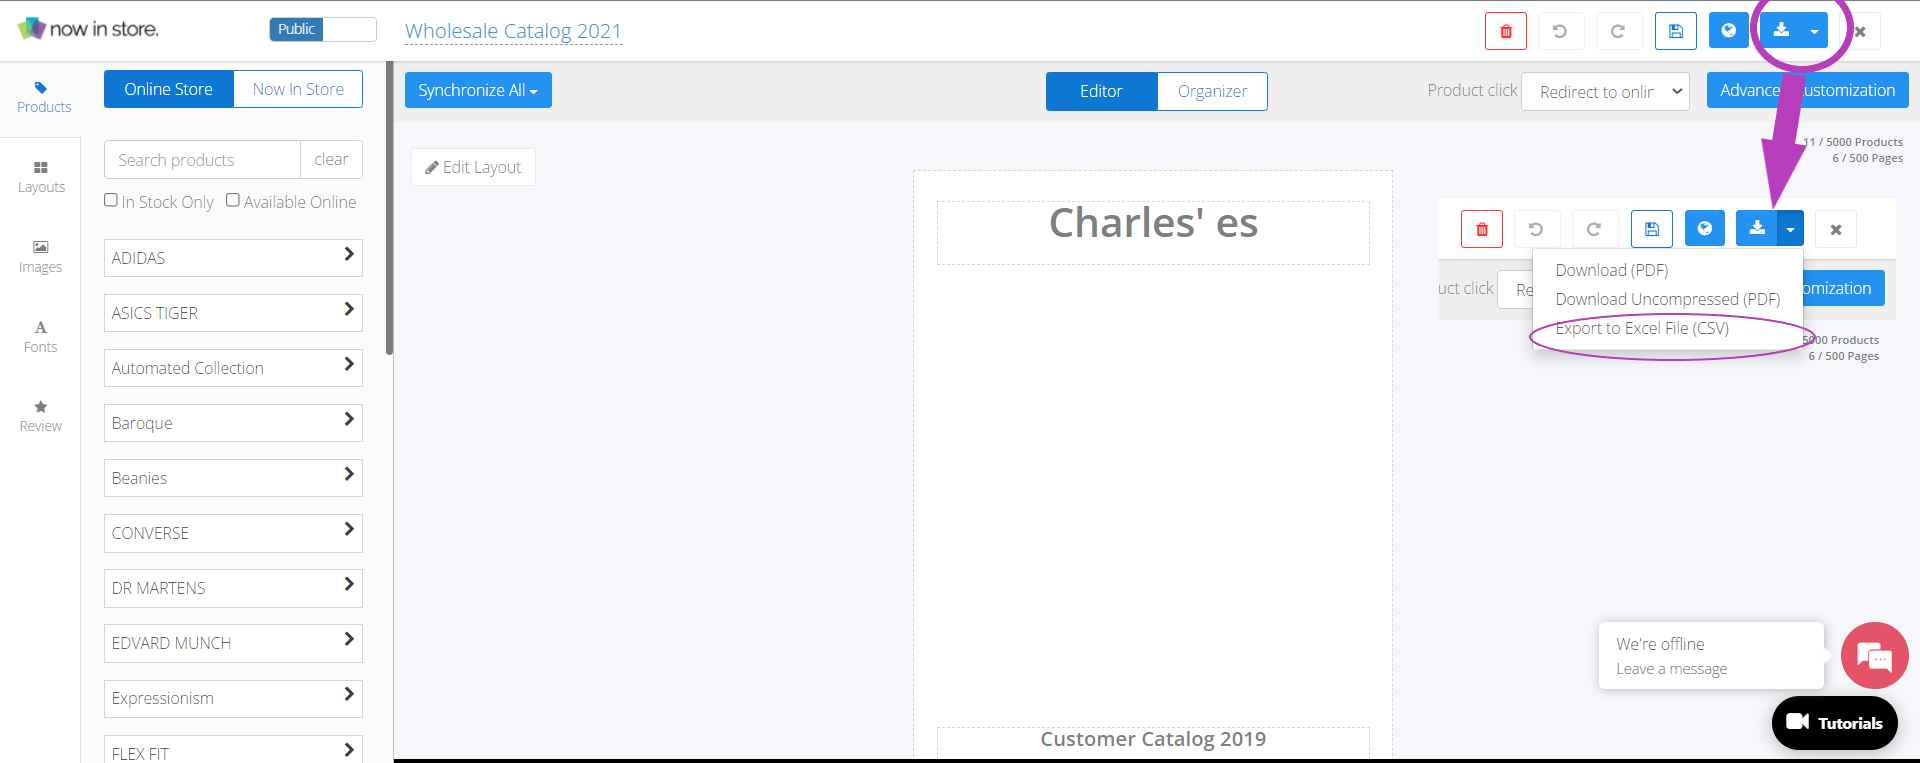Open Review sidebar section
Viewport: 1920px width, 763px height.
coord(41,416)
